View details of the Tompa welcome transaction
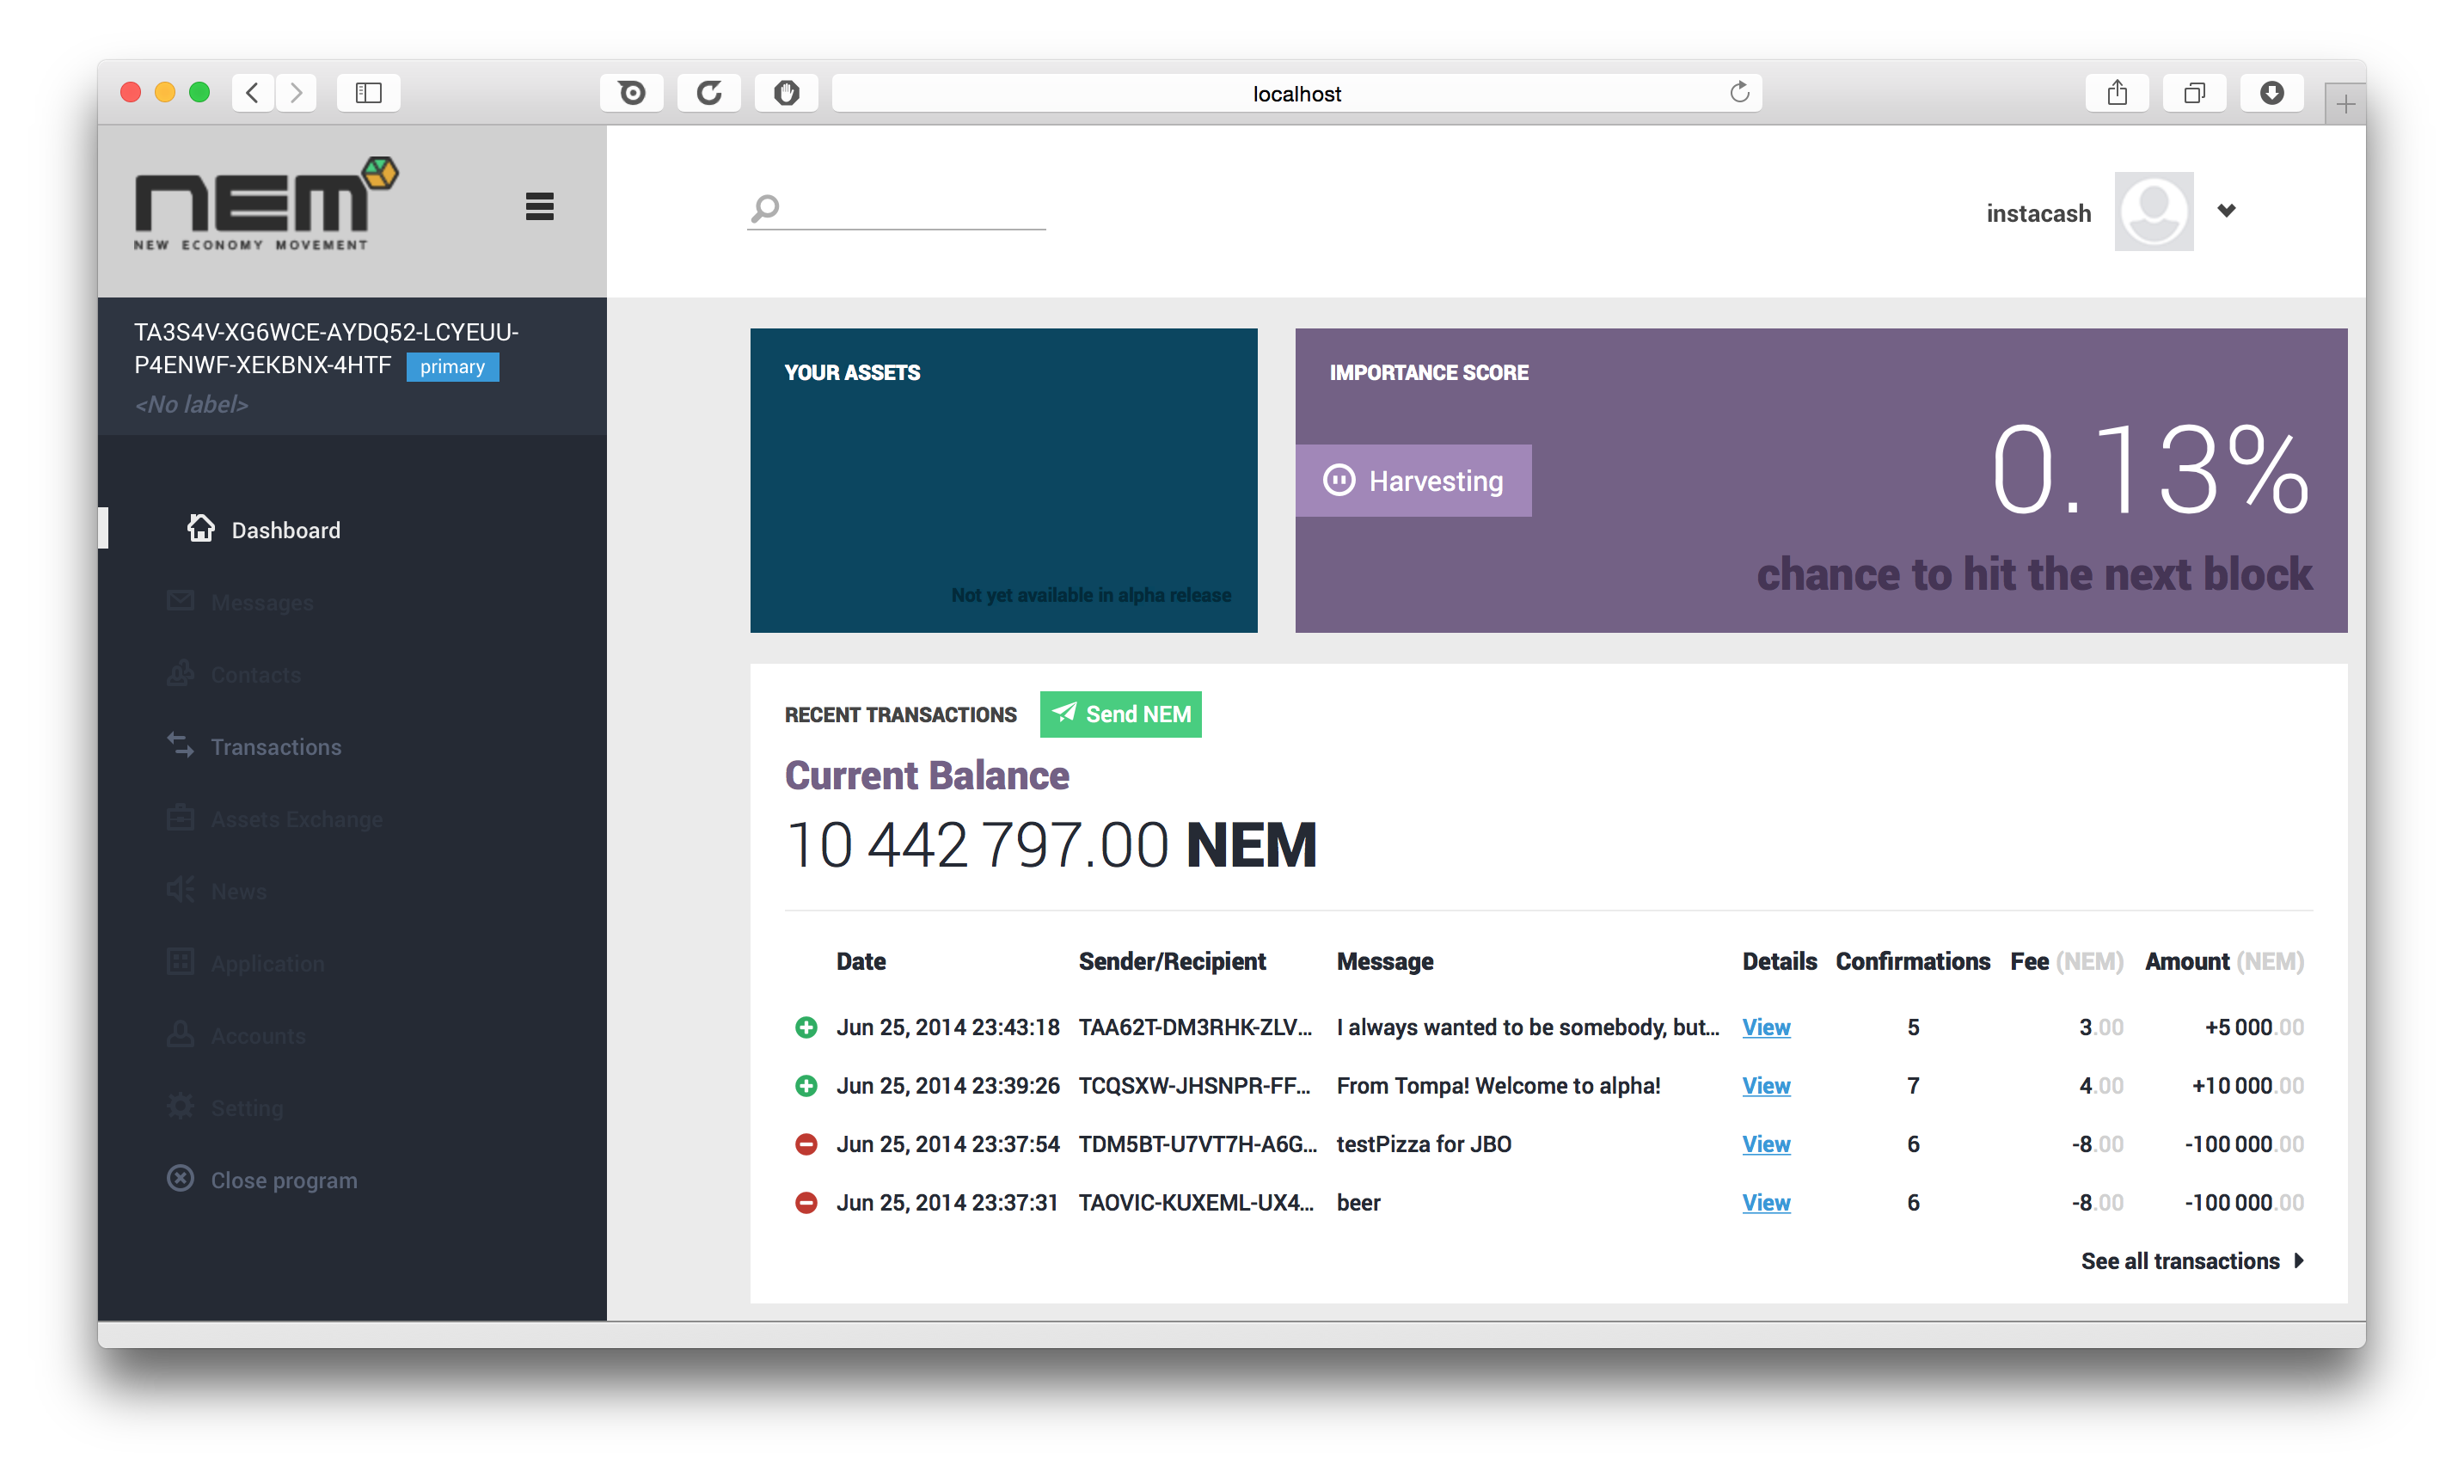 pyautogui.click(x=1766, y=1086)
